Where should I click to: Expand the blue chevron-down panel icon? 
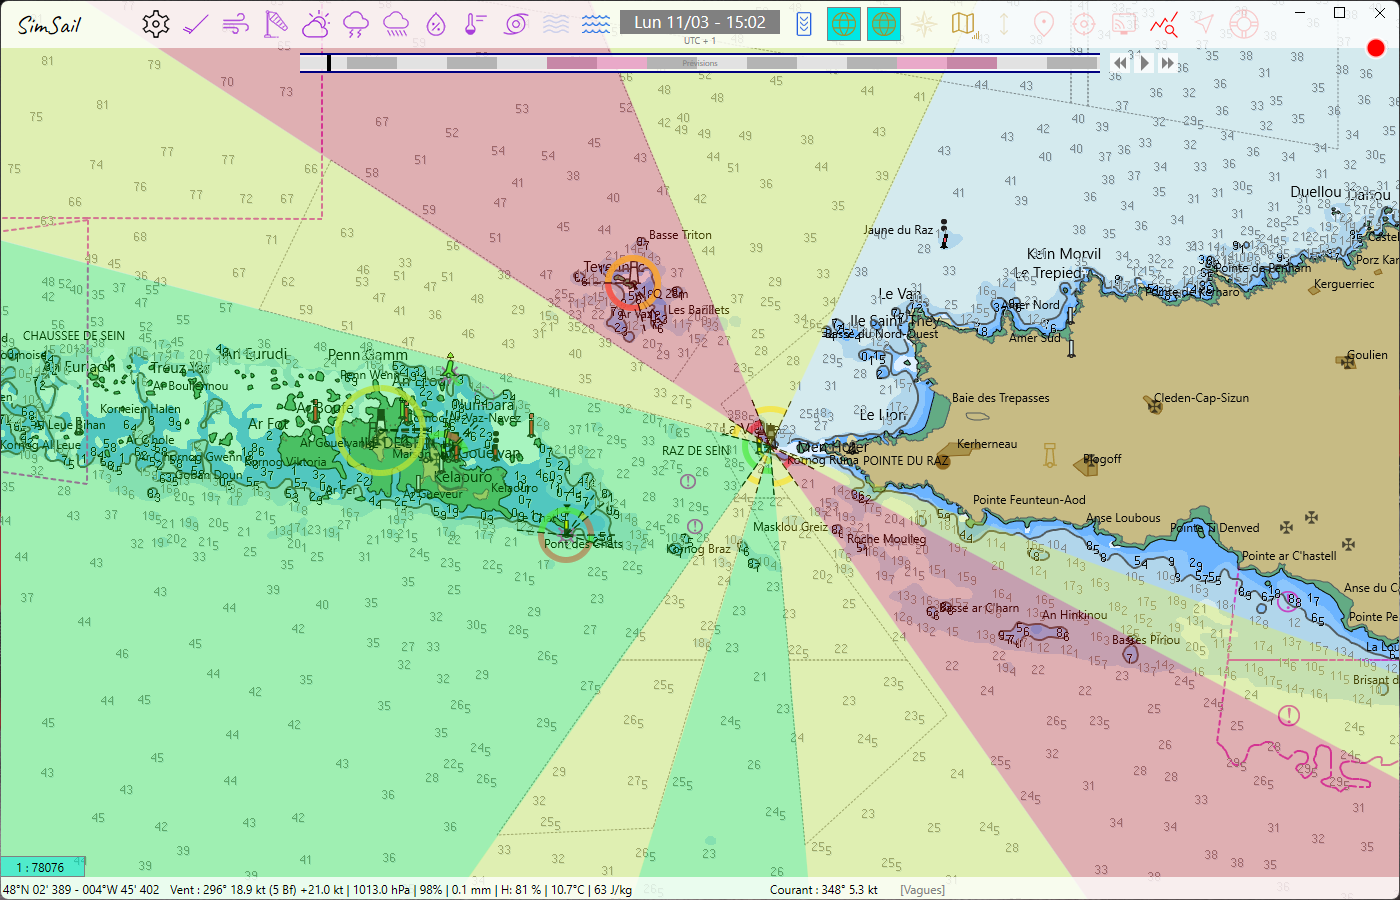tap(804, 24)
